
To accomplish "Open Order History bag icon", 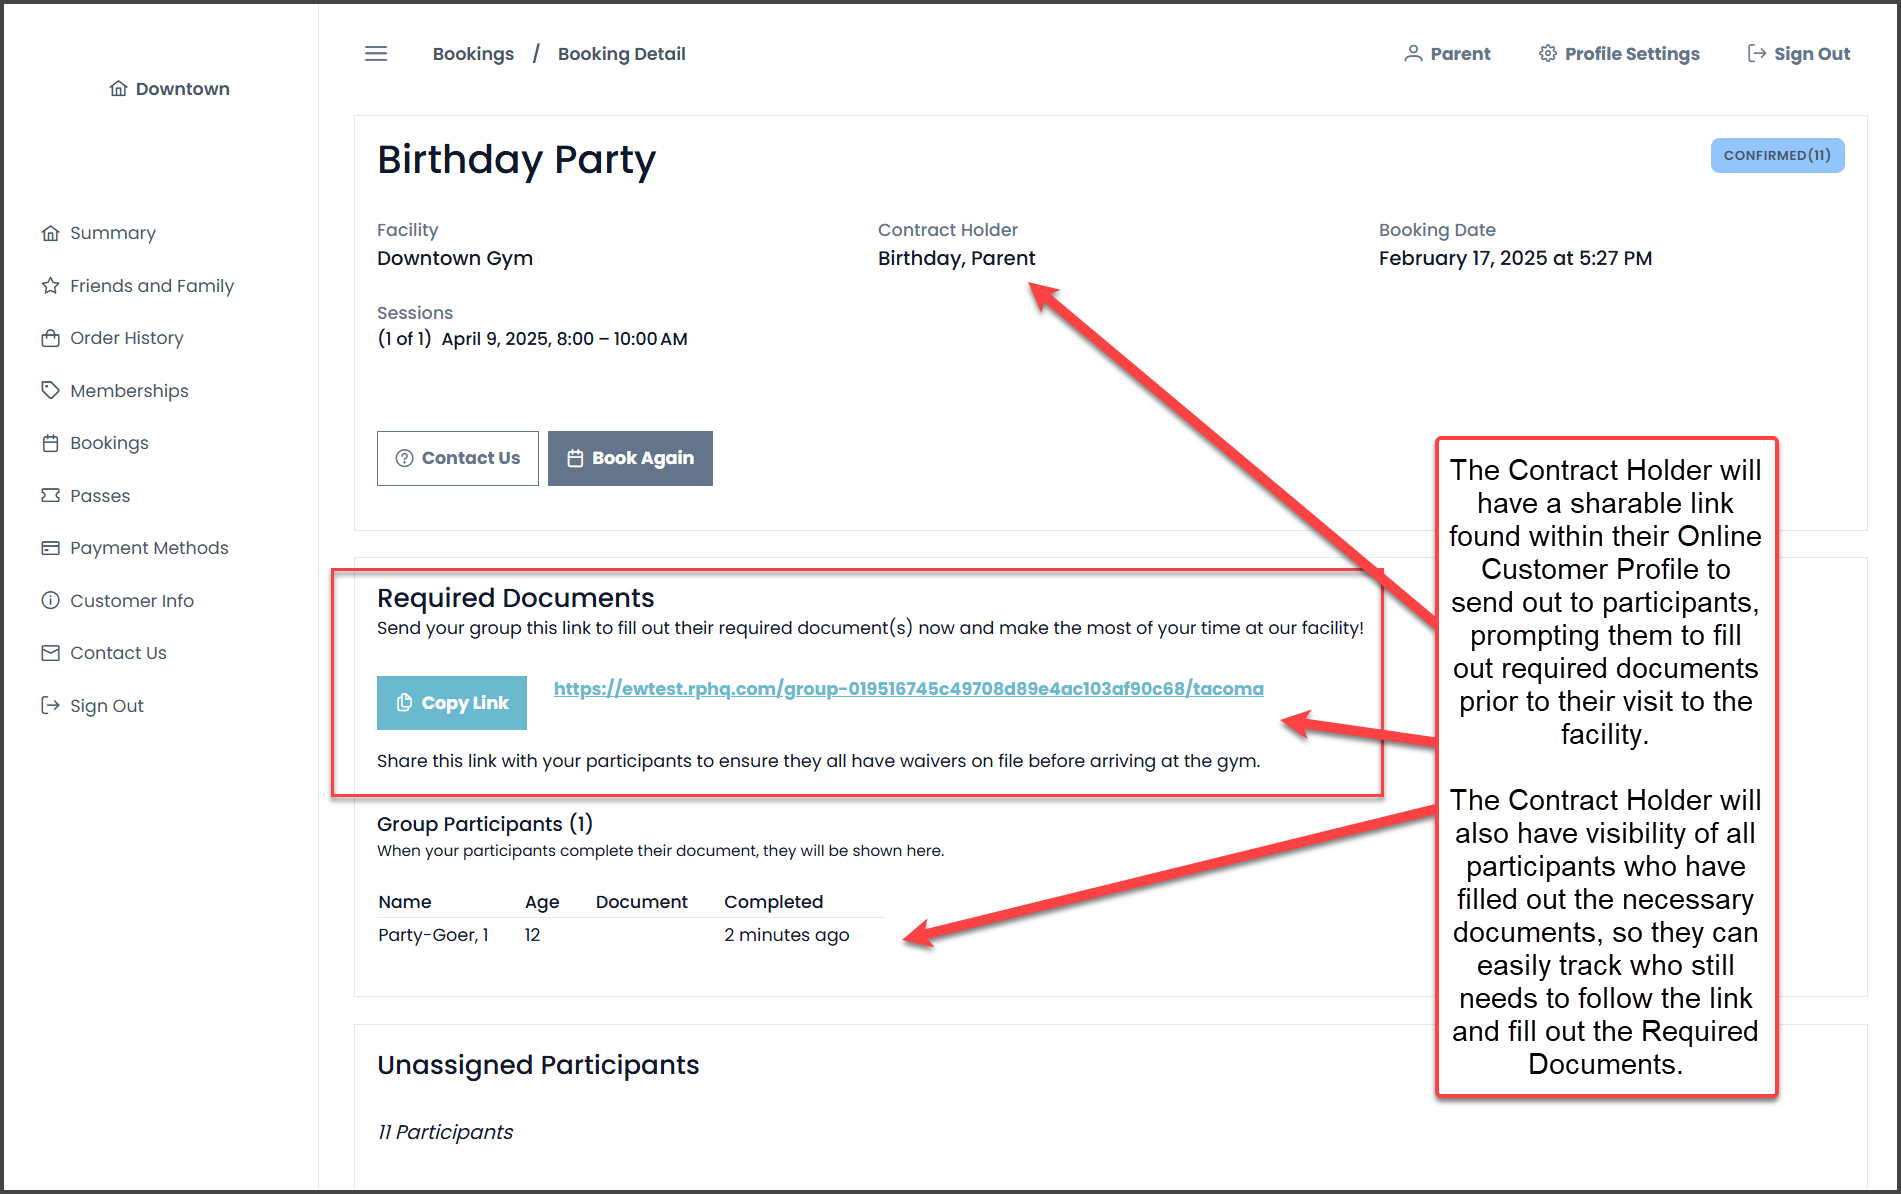I will (x=51, y=338).
